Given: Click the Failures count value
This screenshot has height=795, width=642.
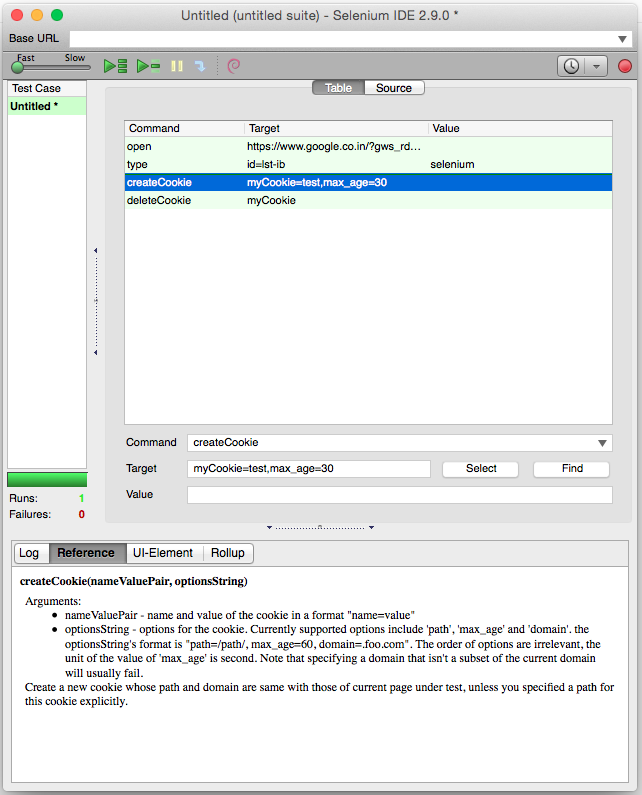Looking at the screenshot, I should pos(82,514).
